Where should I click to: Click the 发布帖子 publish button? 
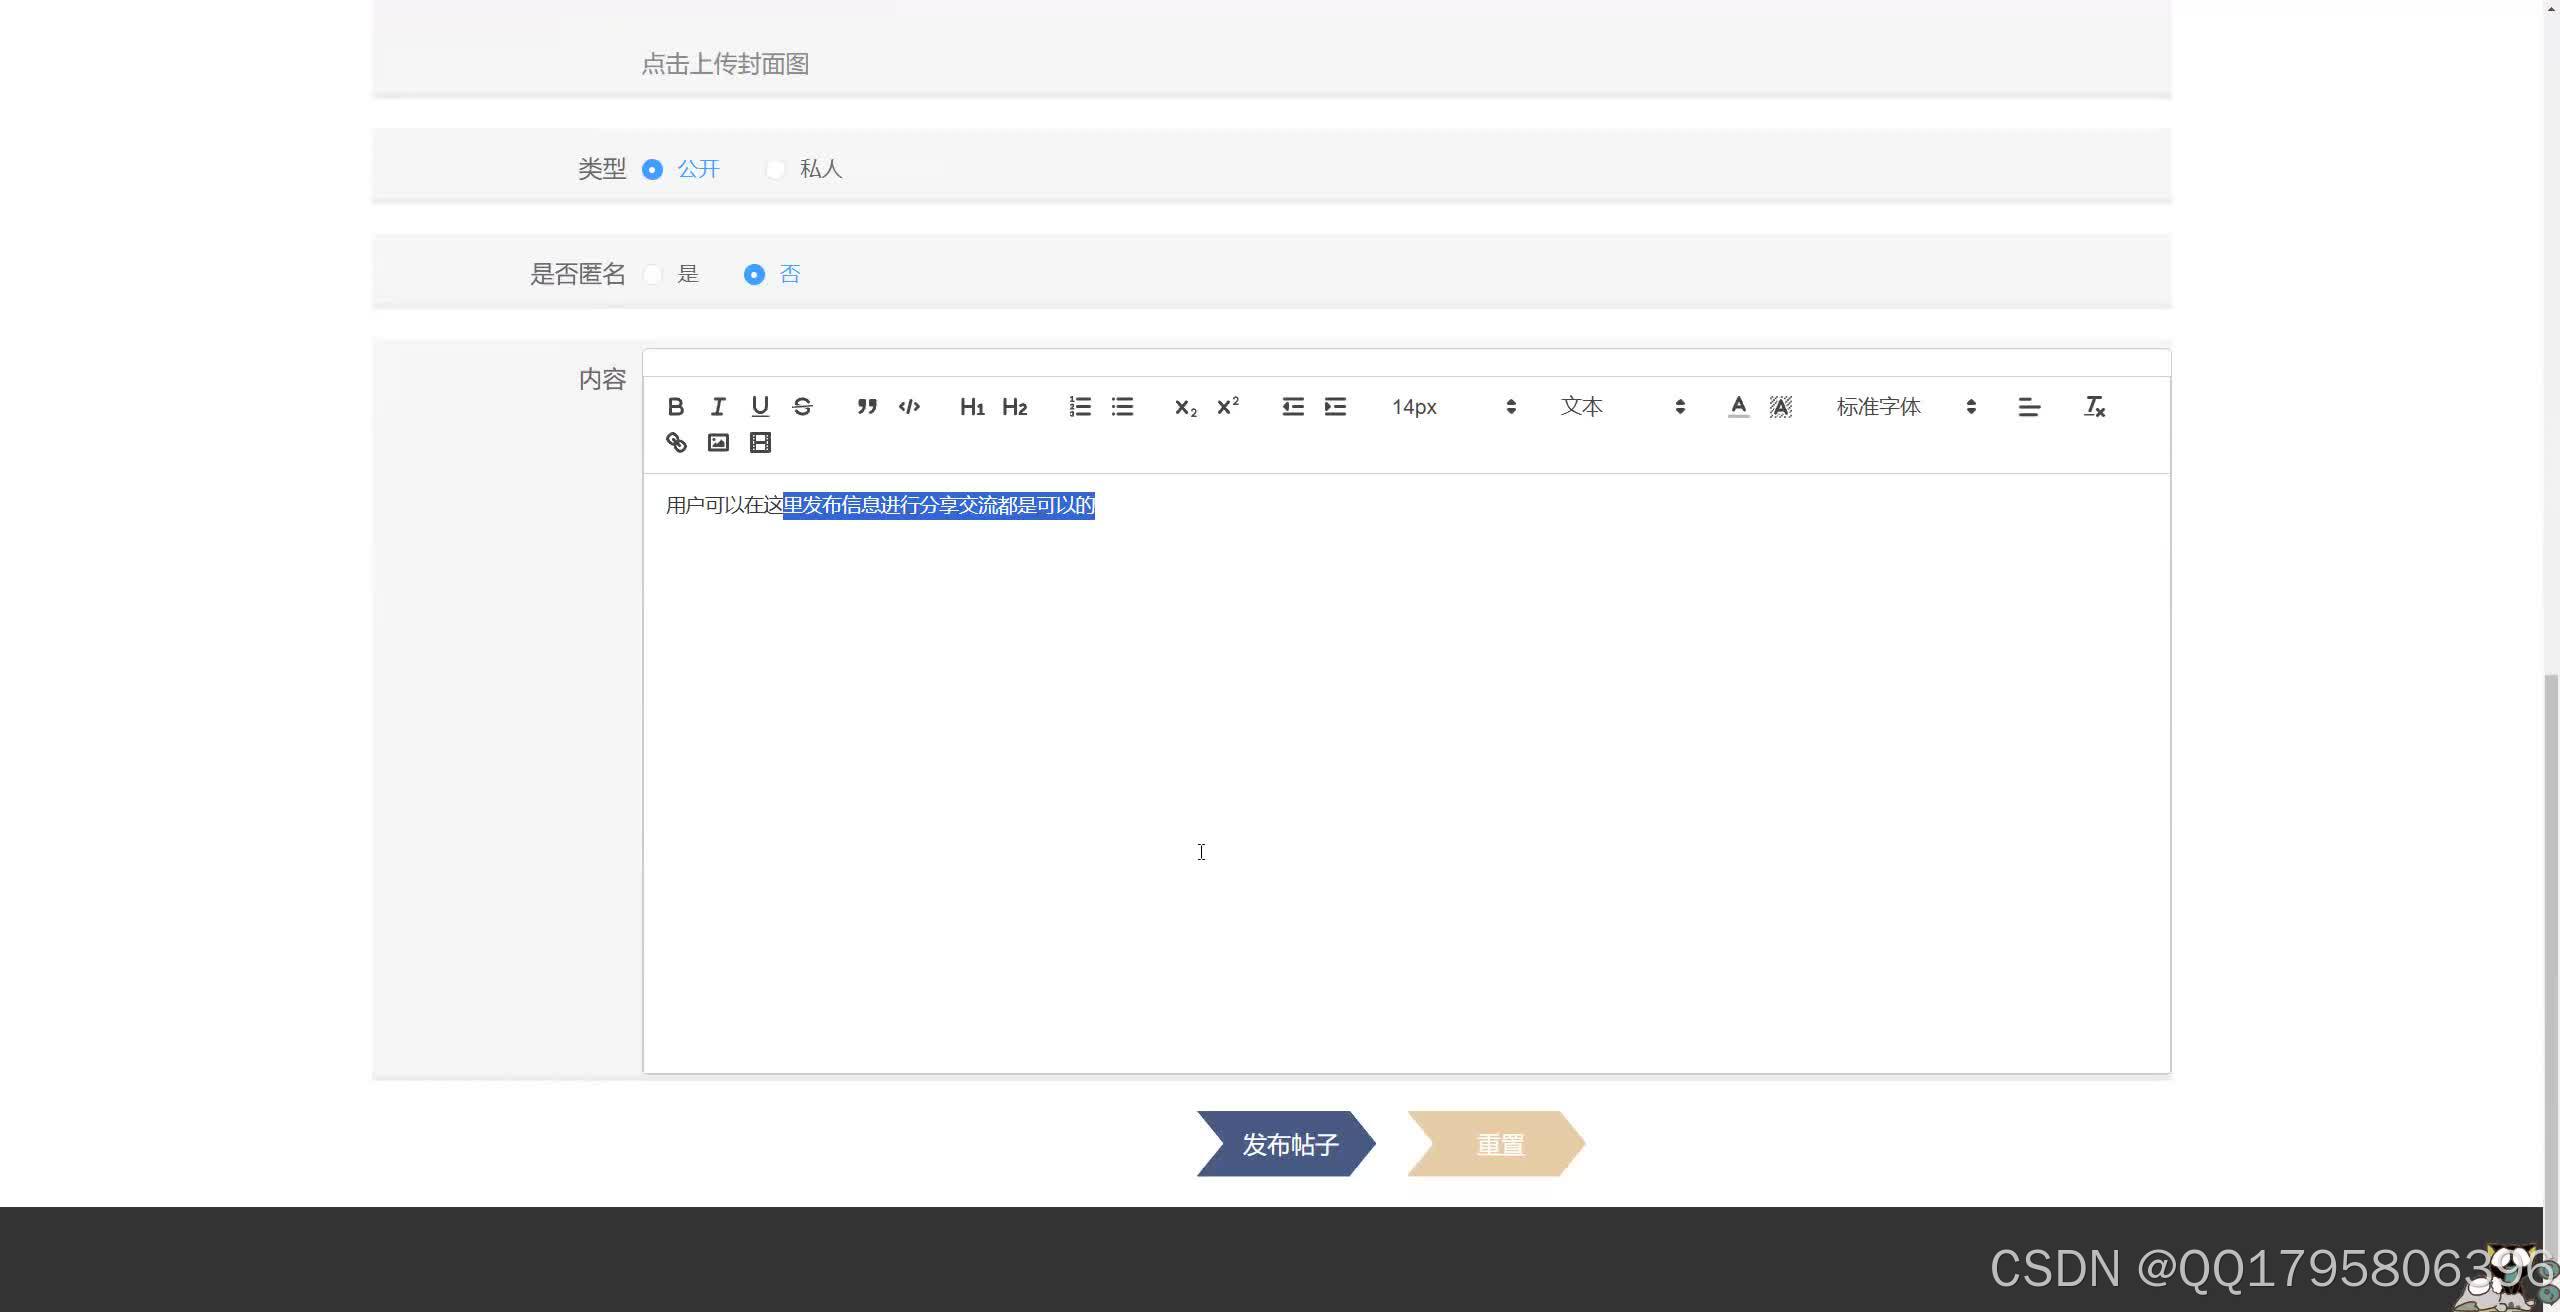tap(1286, 1144)
